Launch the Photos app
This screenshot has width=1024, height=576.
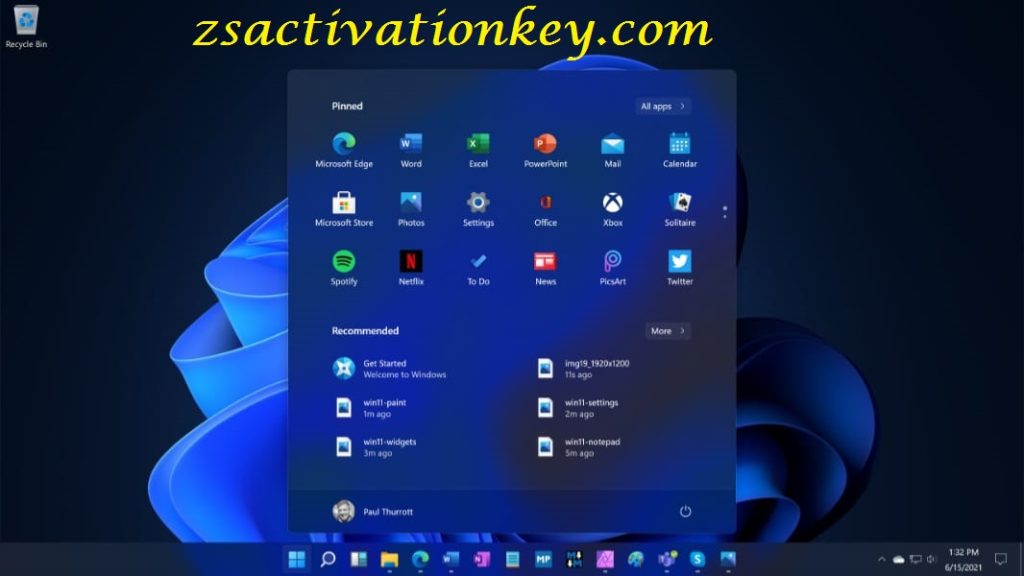(x=411, y=209)
